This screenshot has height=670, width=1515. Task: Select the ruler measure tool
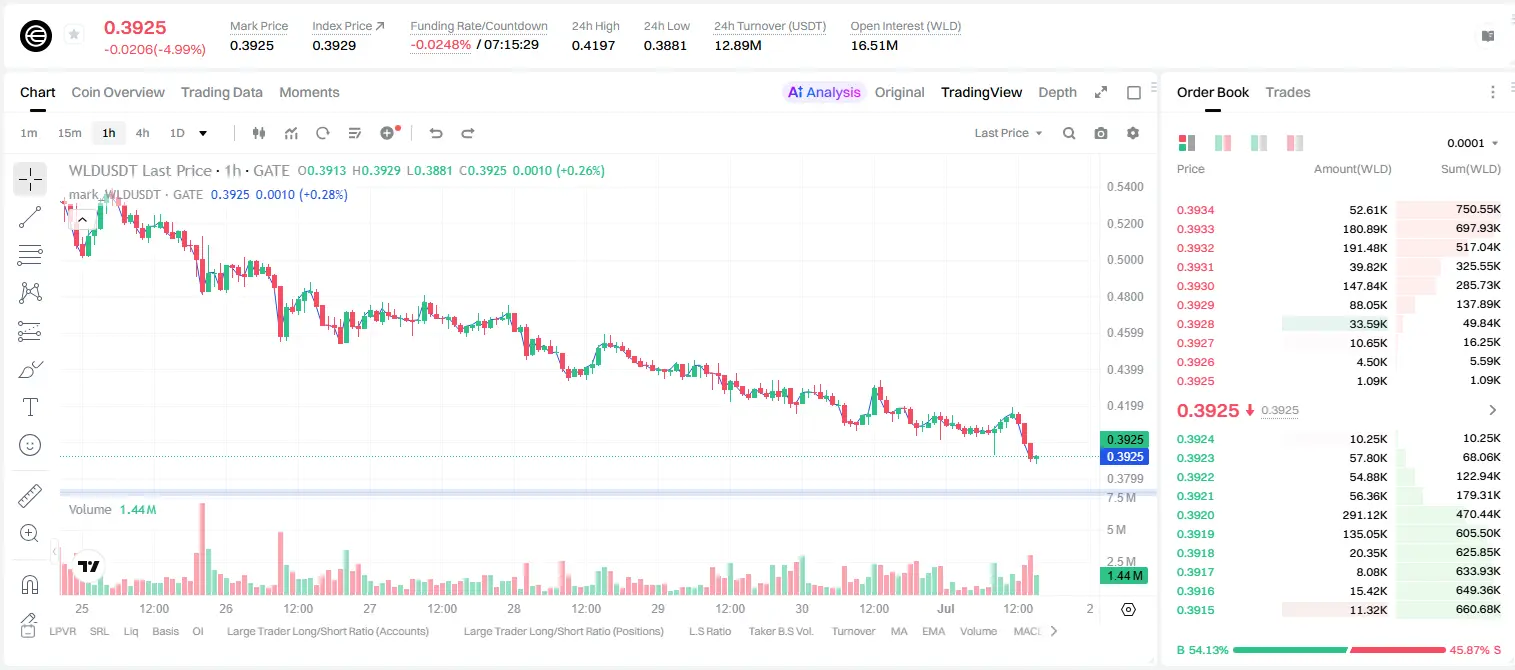tap(30, 495)
